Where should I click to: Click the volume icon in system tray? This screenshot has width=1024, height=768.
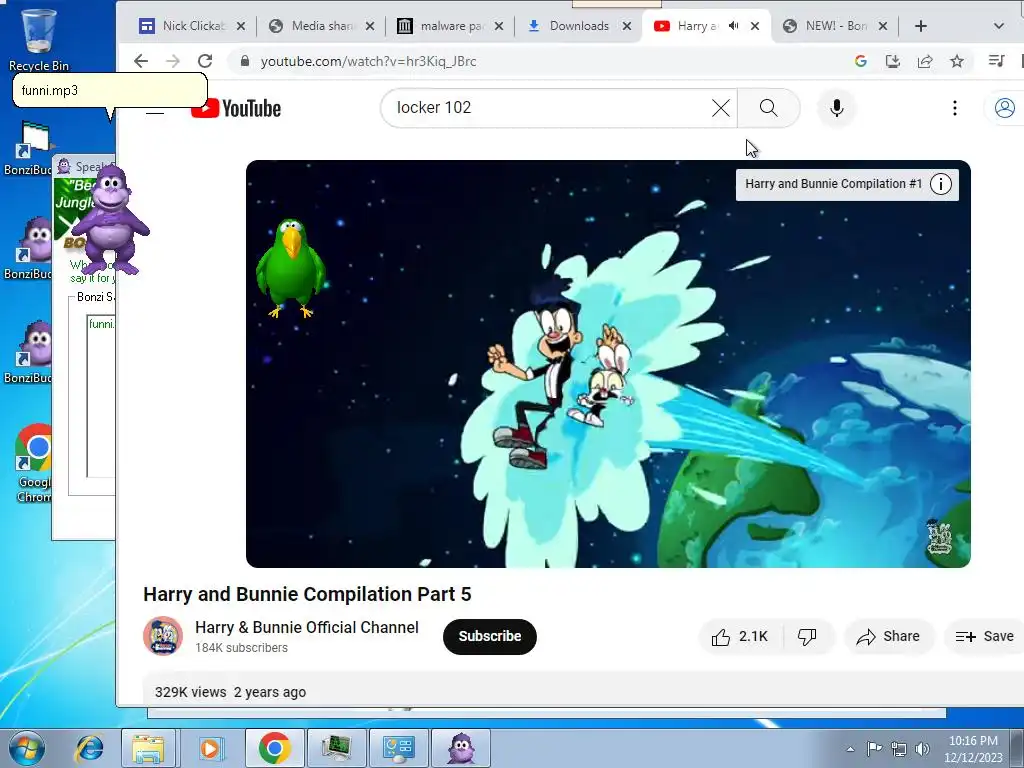click(x=922, y=749)
